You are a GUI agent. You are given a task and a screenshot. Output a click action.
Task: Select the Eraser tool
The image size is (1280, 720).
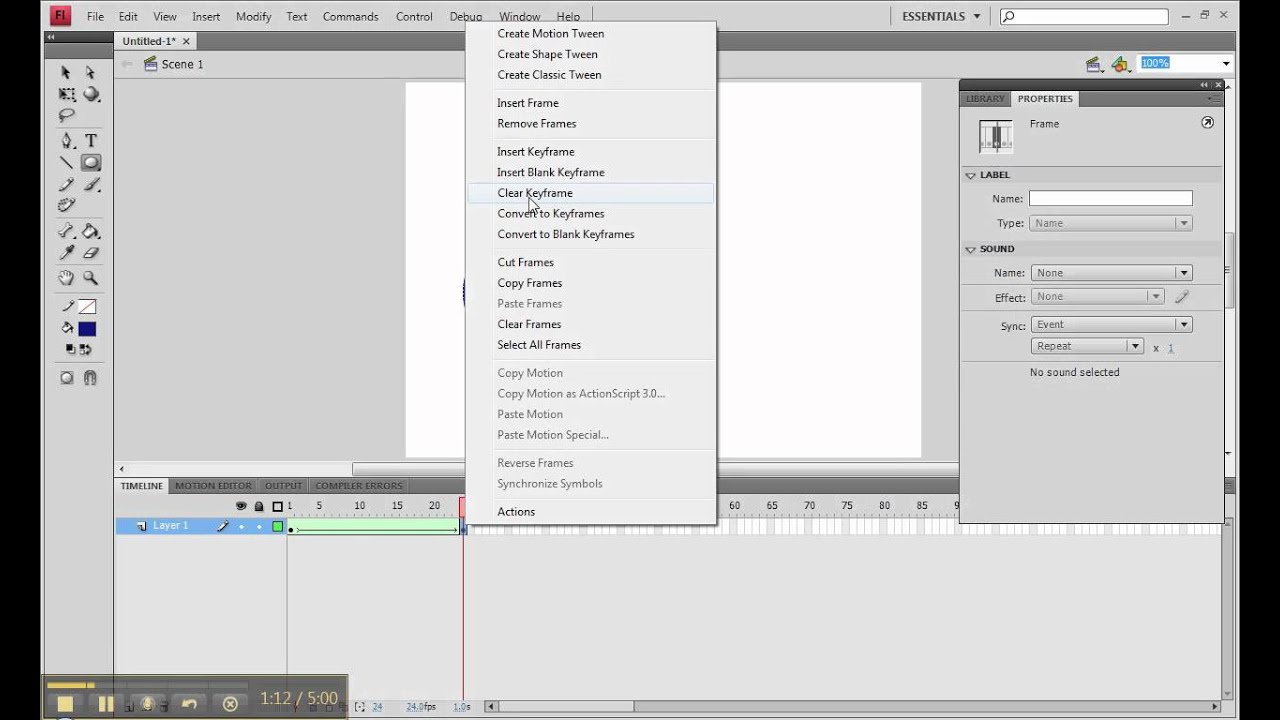[91, 253]
